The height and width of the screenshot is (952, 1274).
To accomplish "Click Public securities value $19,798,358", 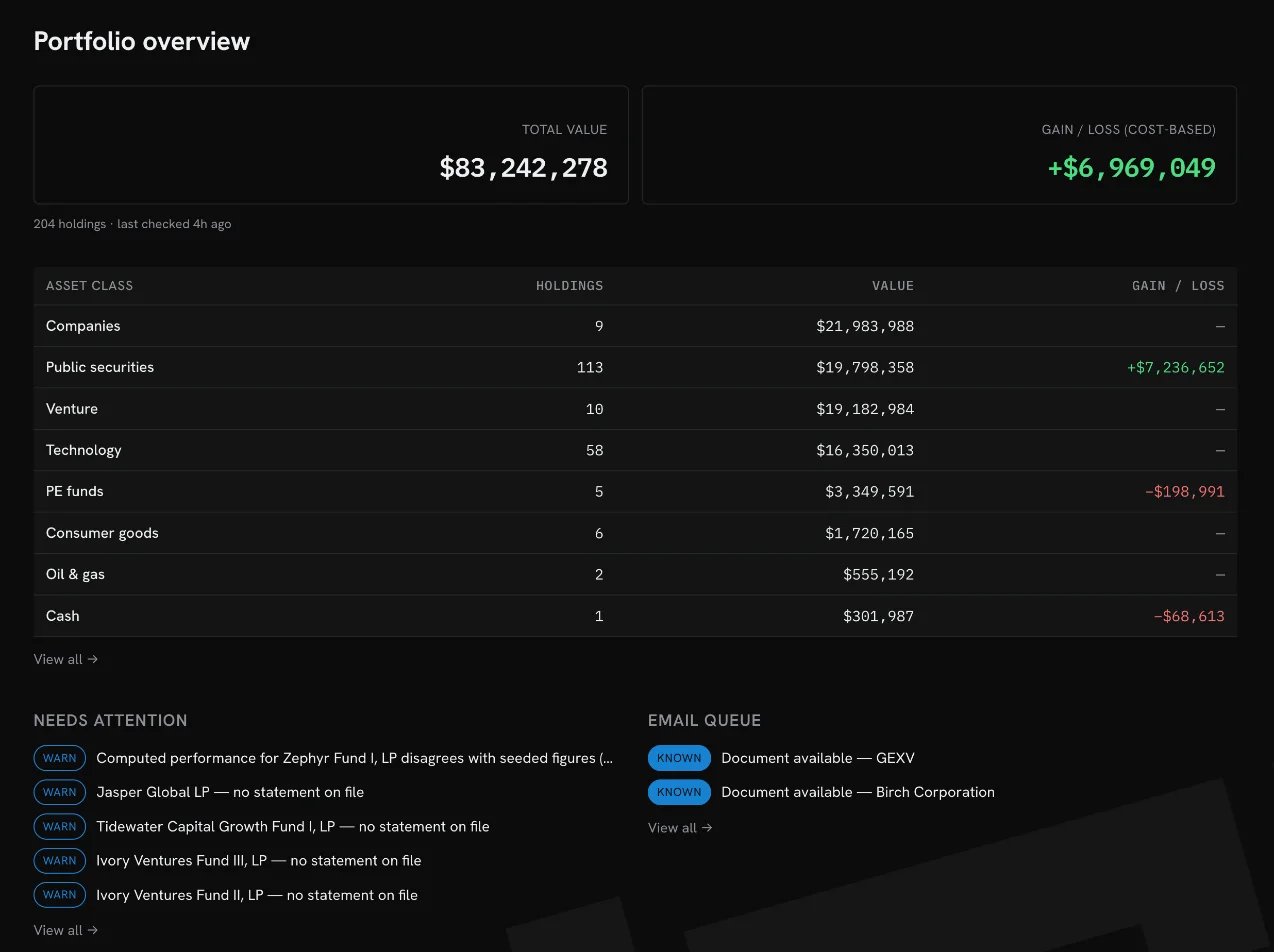I will (865, 367).
